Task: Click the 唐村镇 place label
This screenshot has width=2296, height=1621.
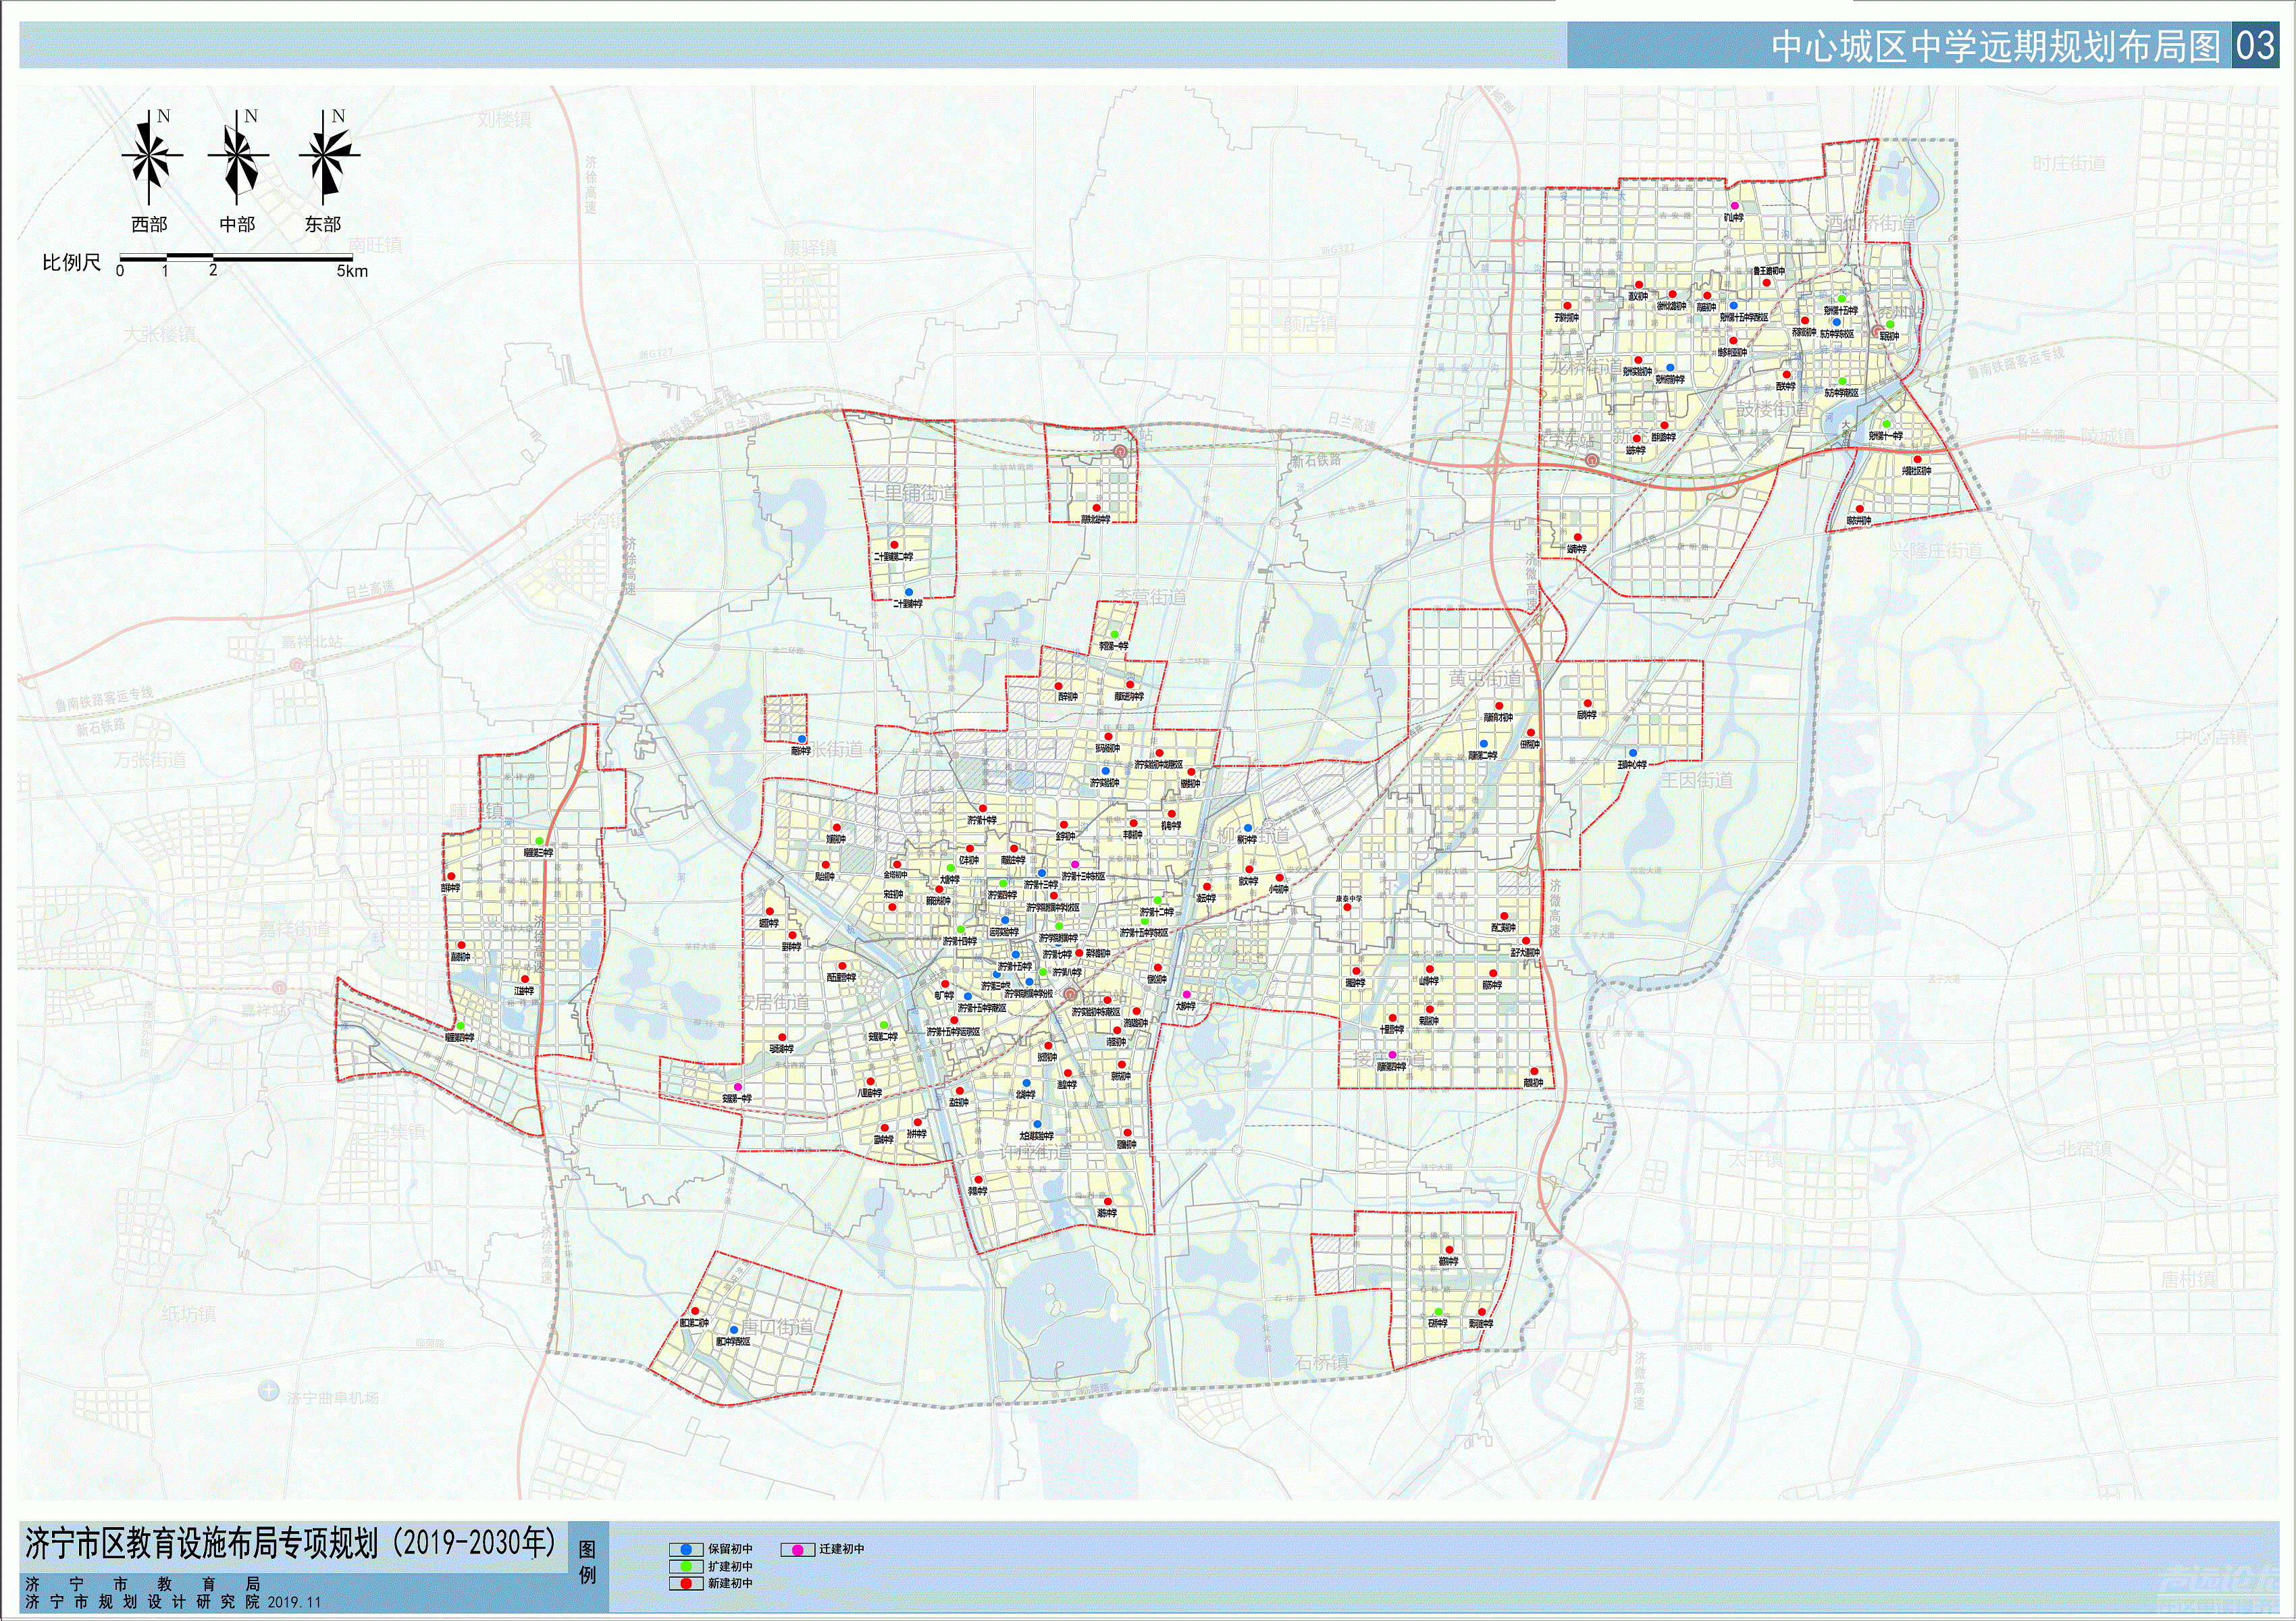Action: (2188, 1279)
